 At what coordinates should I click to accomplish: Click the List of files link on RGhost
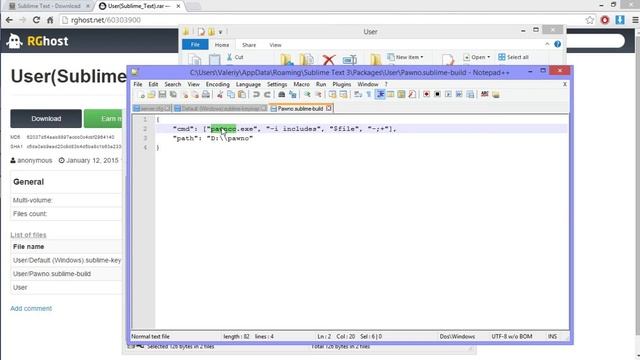[x=28, y=235]
